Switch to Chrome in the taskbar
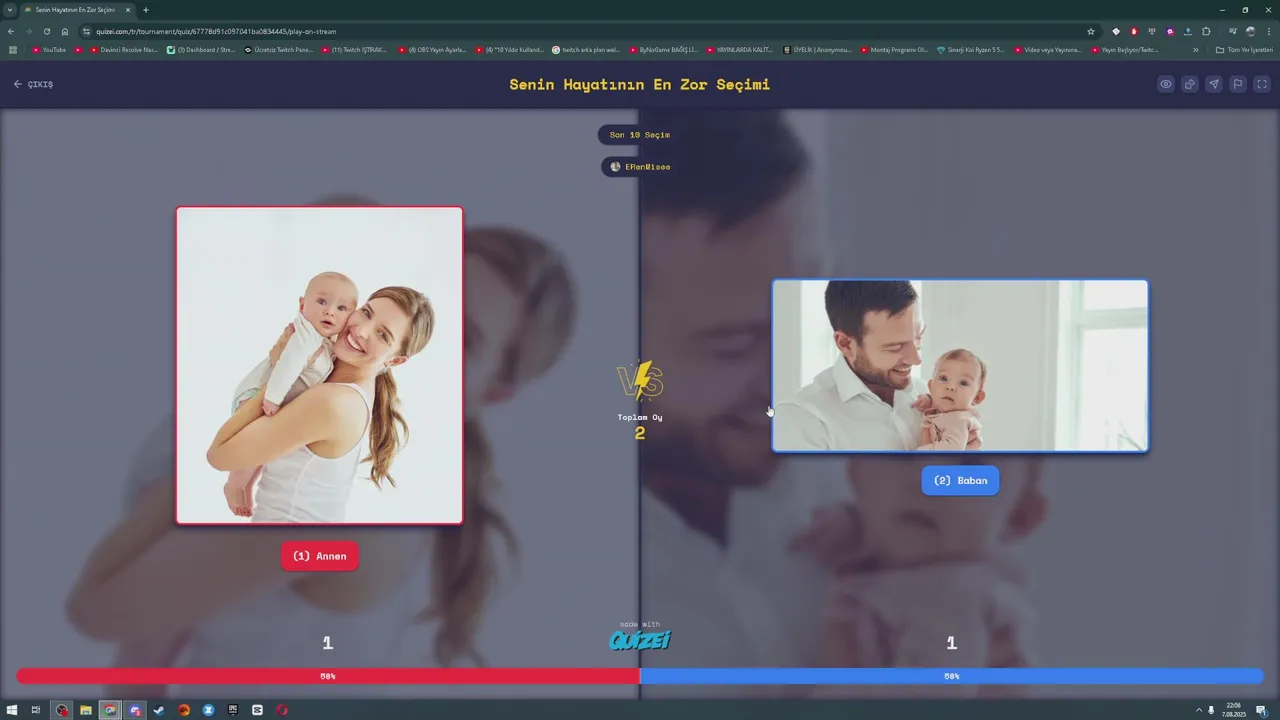This screenshot has width=1280, height=720. point(110,710)
